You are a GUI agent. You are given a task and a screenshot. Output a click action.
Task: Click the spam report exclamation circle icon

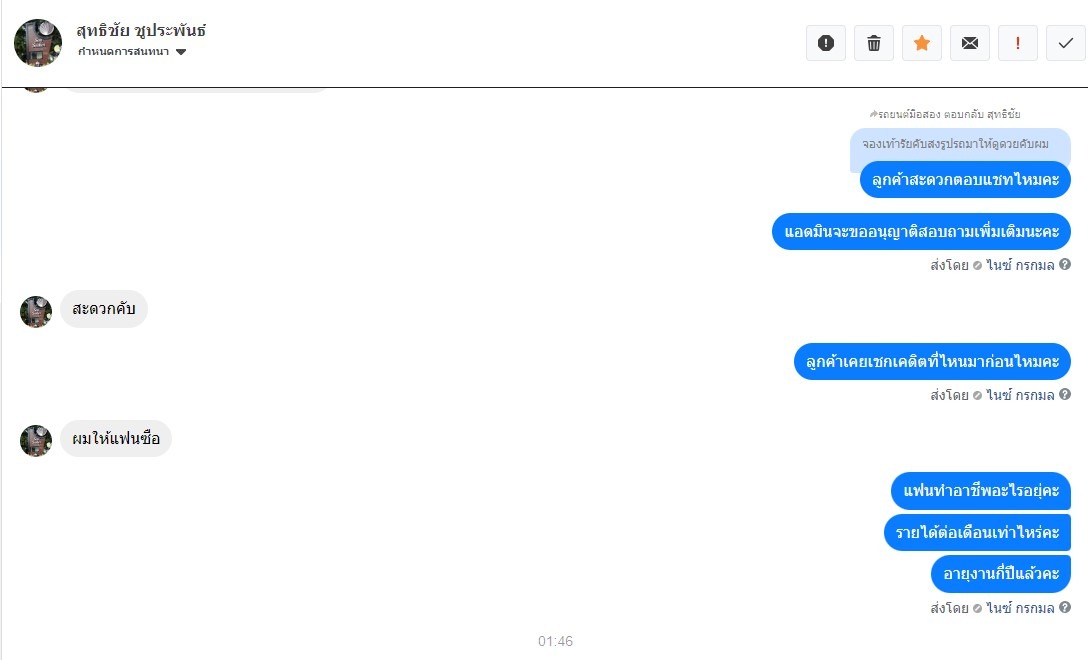click(x=826, y=43)
